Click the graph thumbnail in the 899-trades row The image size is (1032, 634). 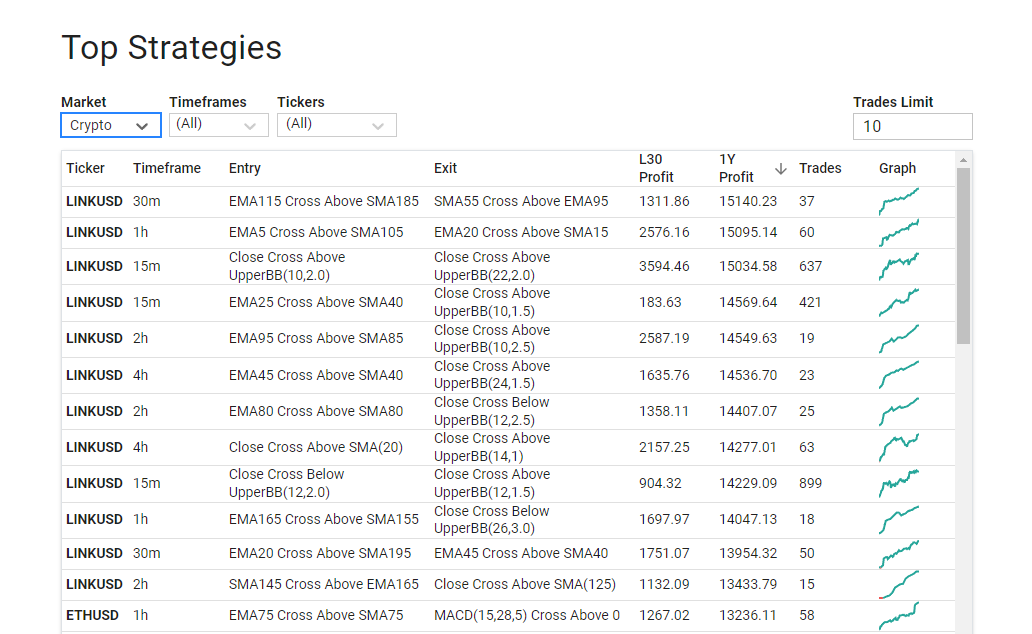[x=899, y=484]
